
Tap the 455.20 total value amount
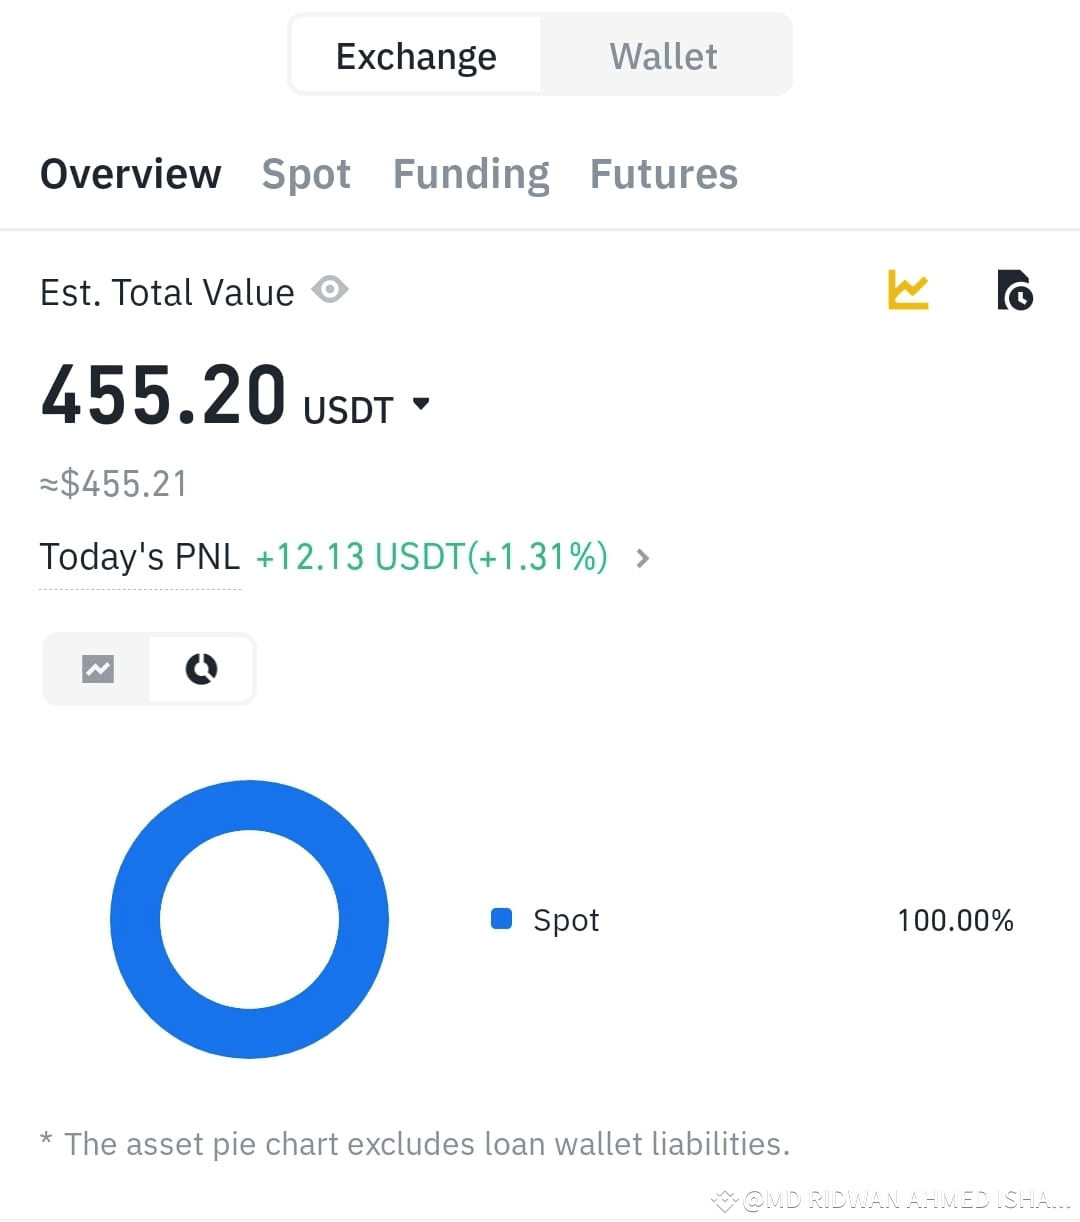coord(164,395)
